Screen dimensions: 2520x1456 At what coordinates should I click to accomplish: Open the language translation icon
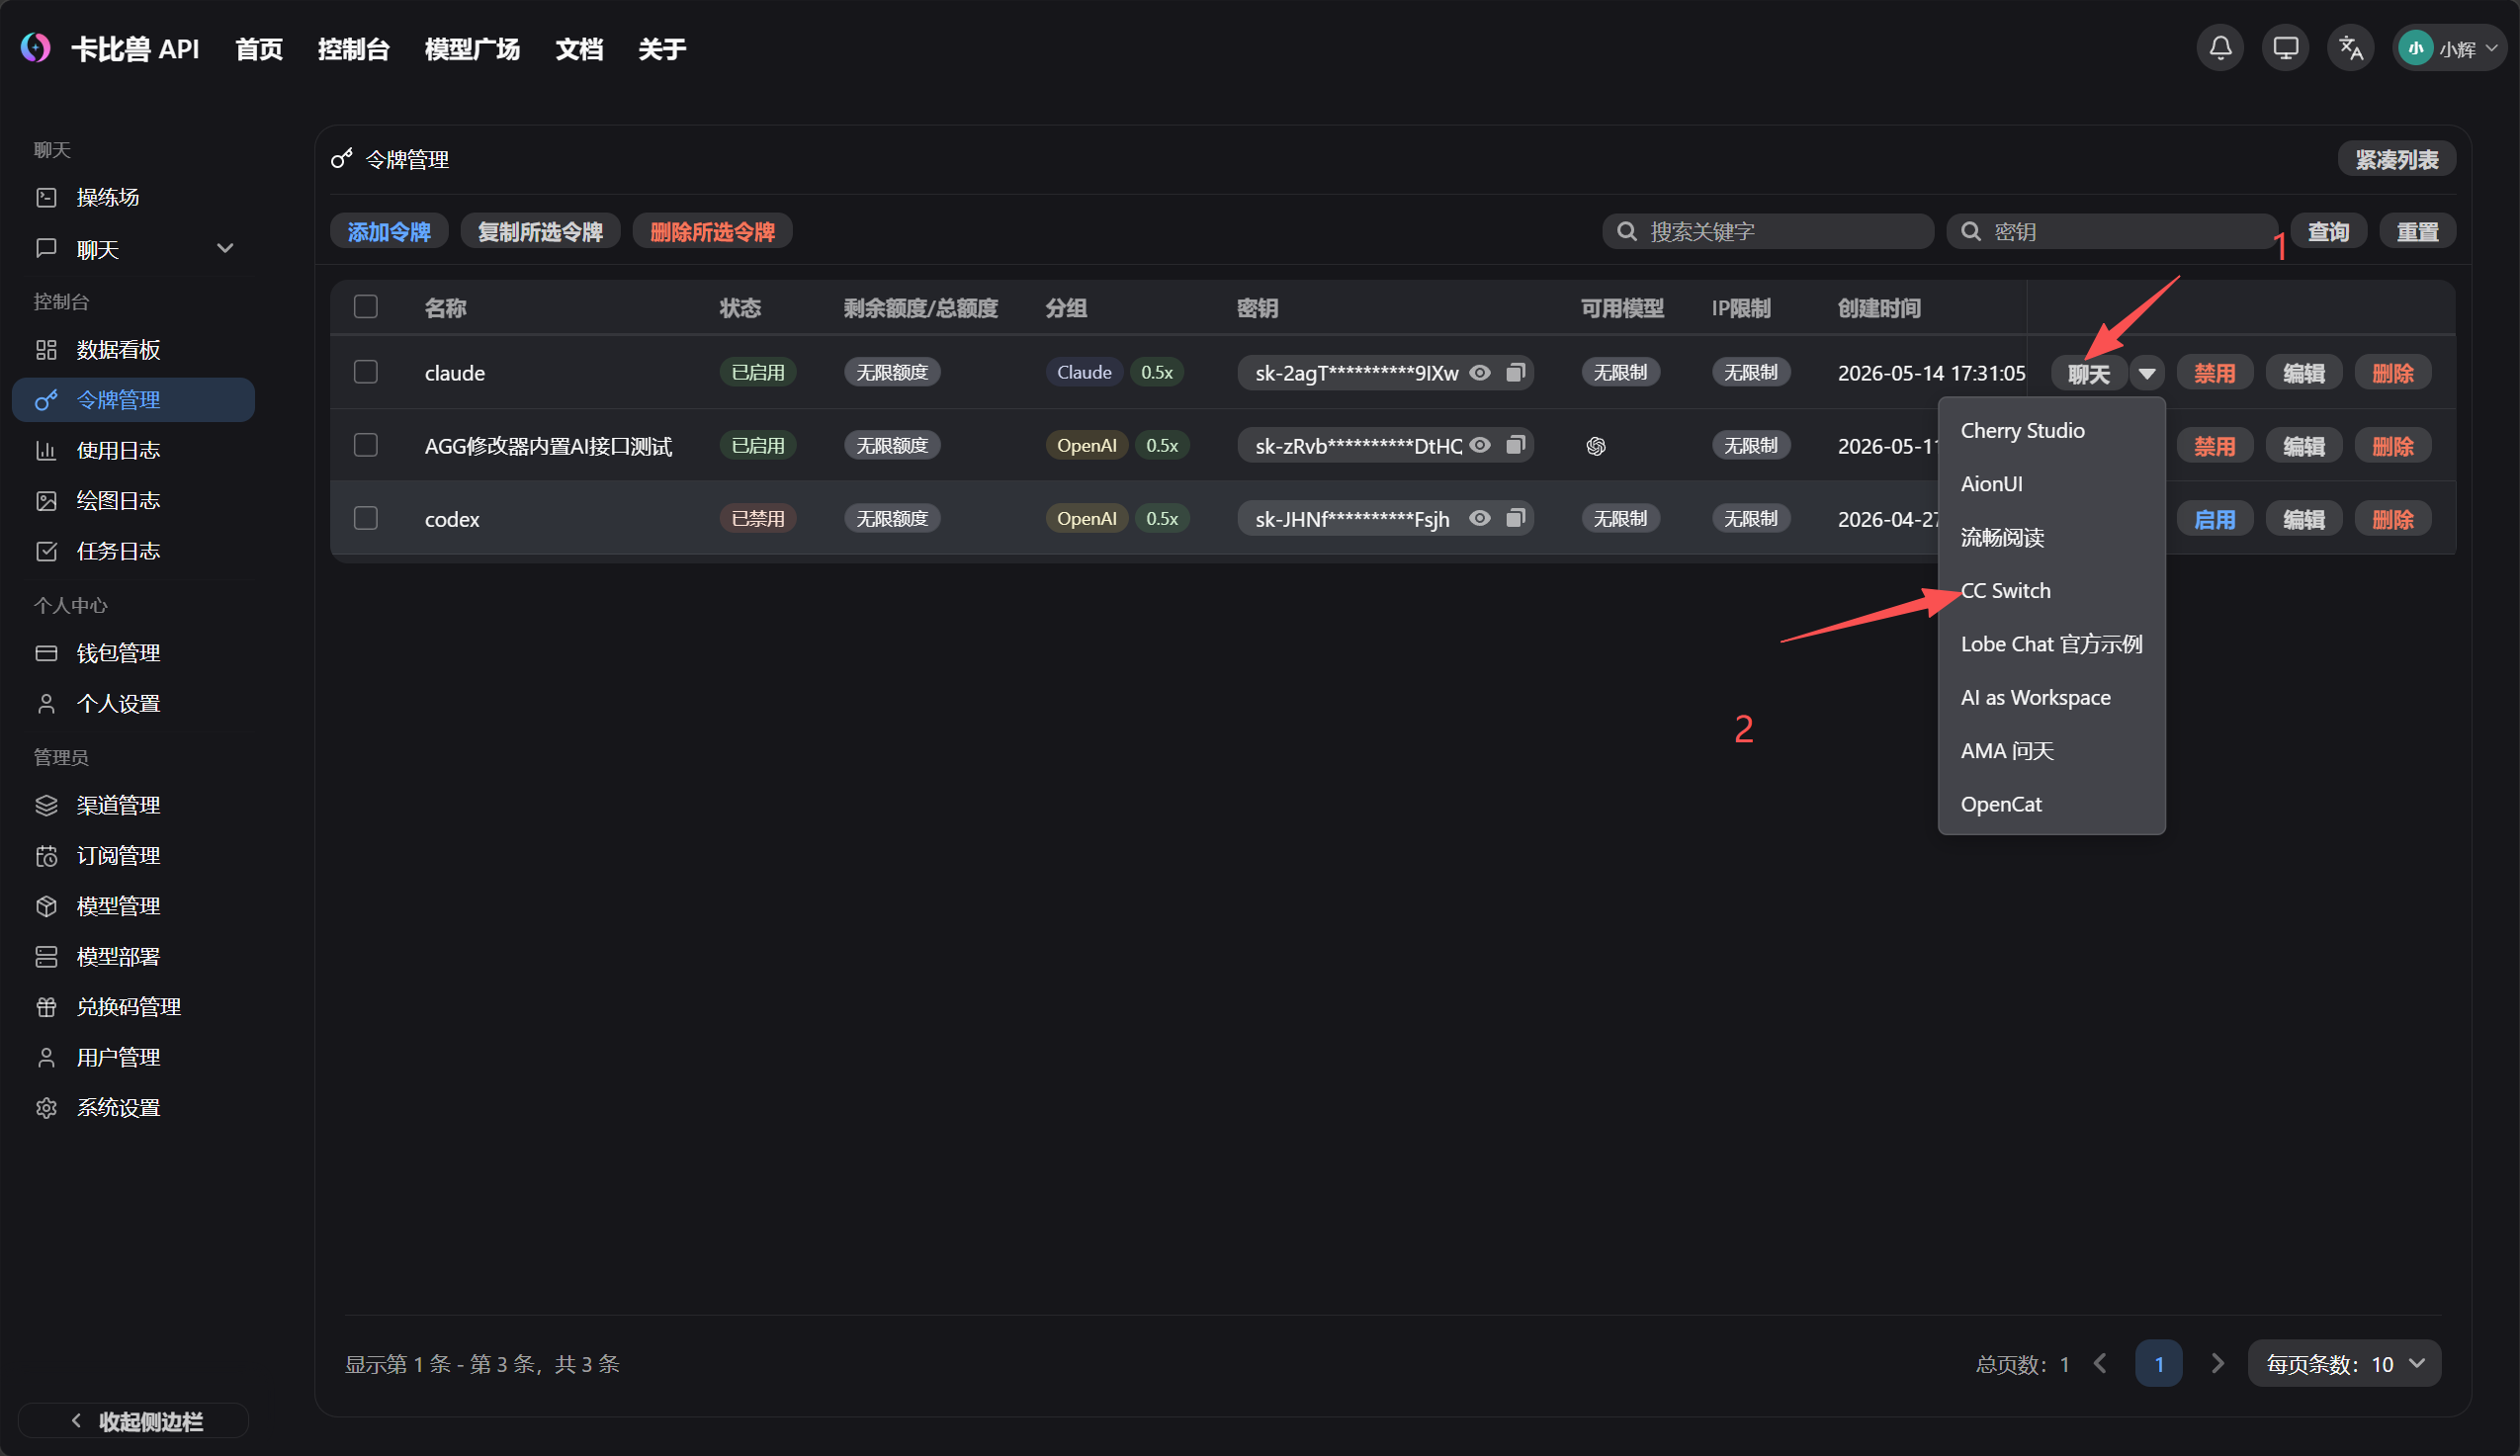point(2350,48)
